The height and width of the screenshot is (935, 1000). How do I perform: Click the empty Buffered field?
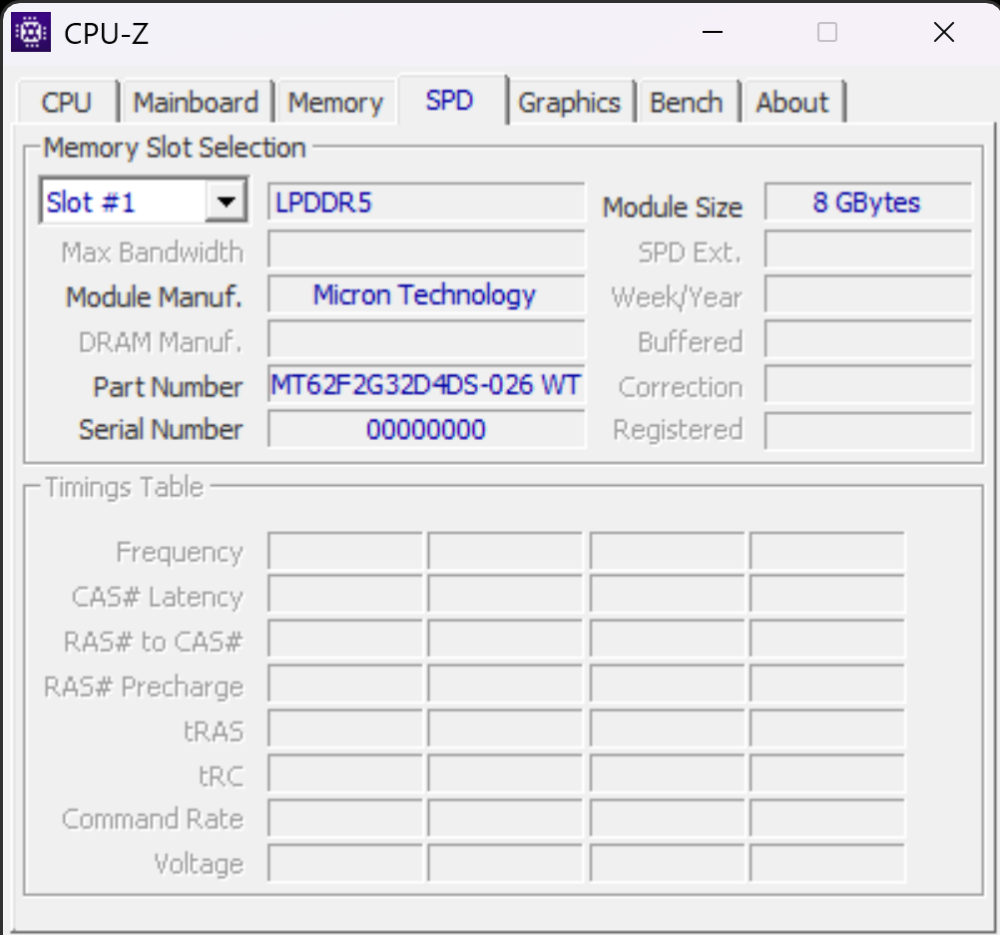[x=867, y=339]
